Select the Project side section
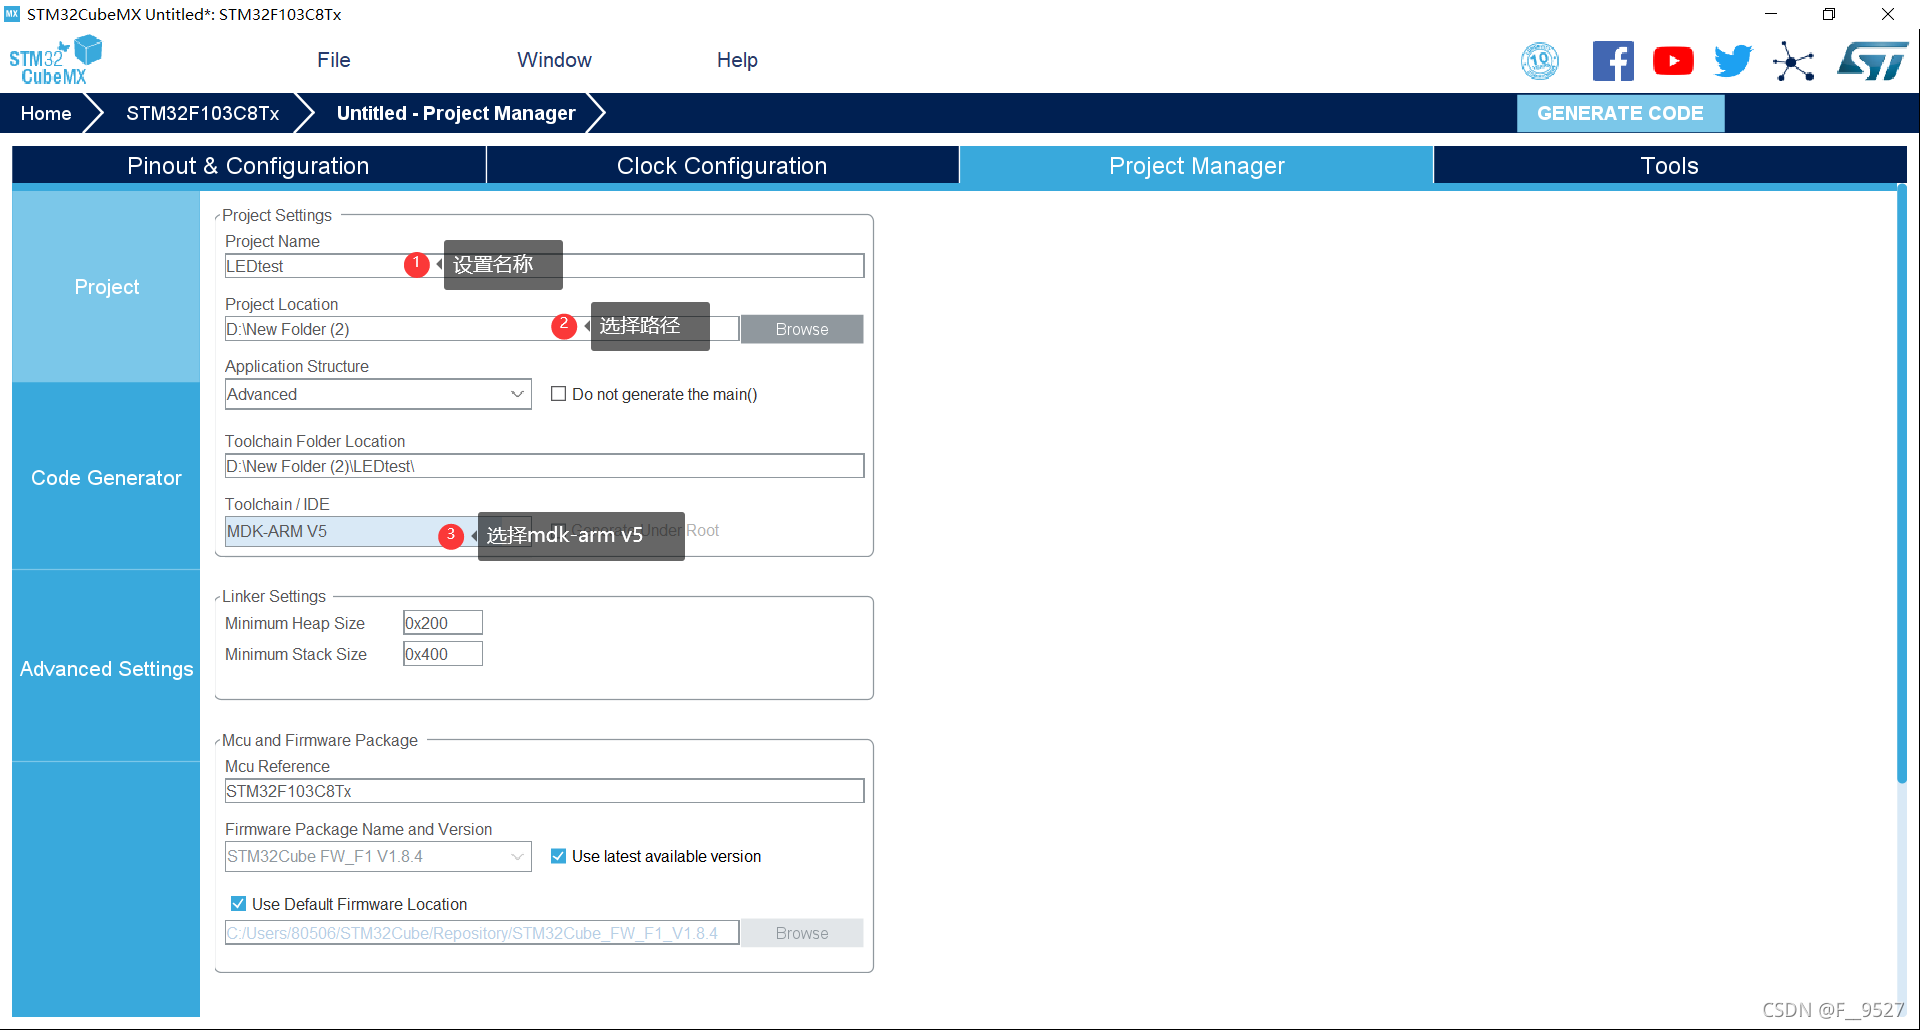Viewport: 1920px width, 1030px height. pyautogui.click(x=106, y=287)
